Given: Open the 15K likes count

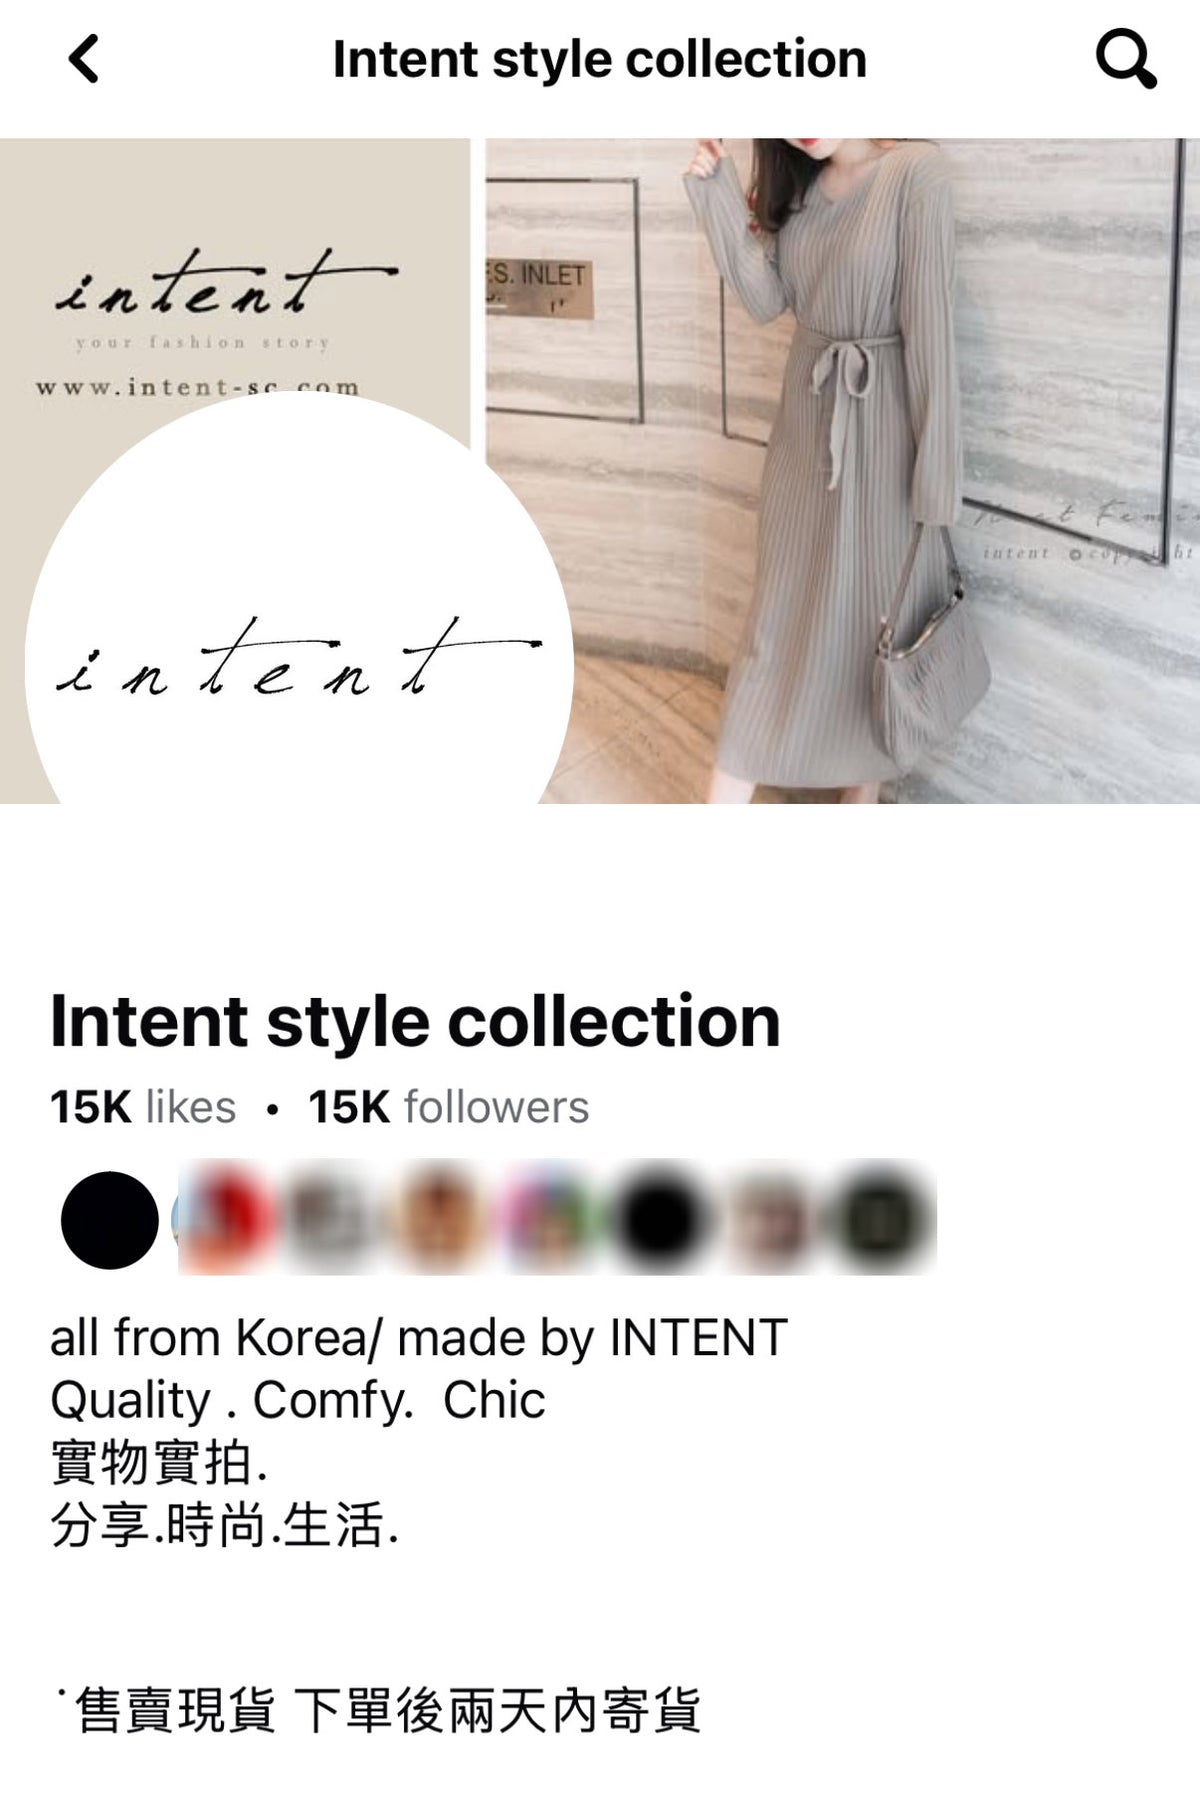Looking at the screenshot, I should [143, 1107].
